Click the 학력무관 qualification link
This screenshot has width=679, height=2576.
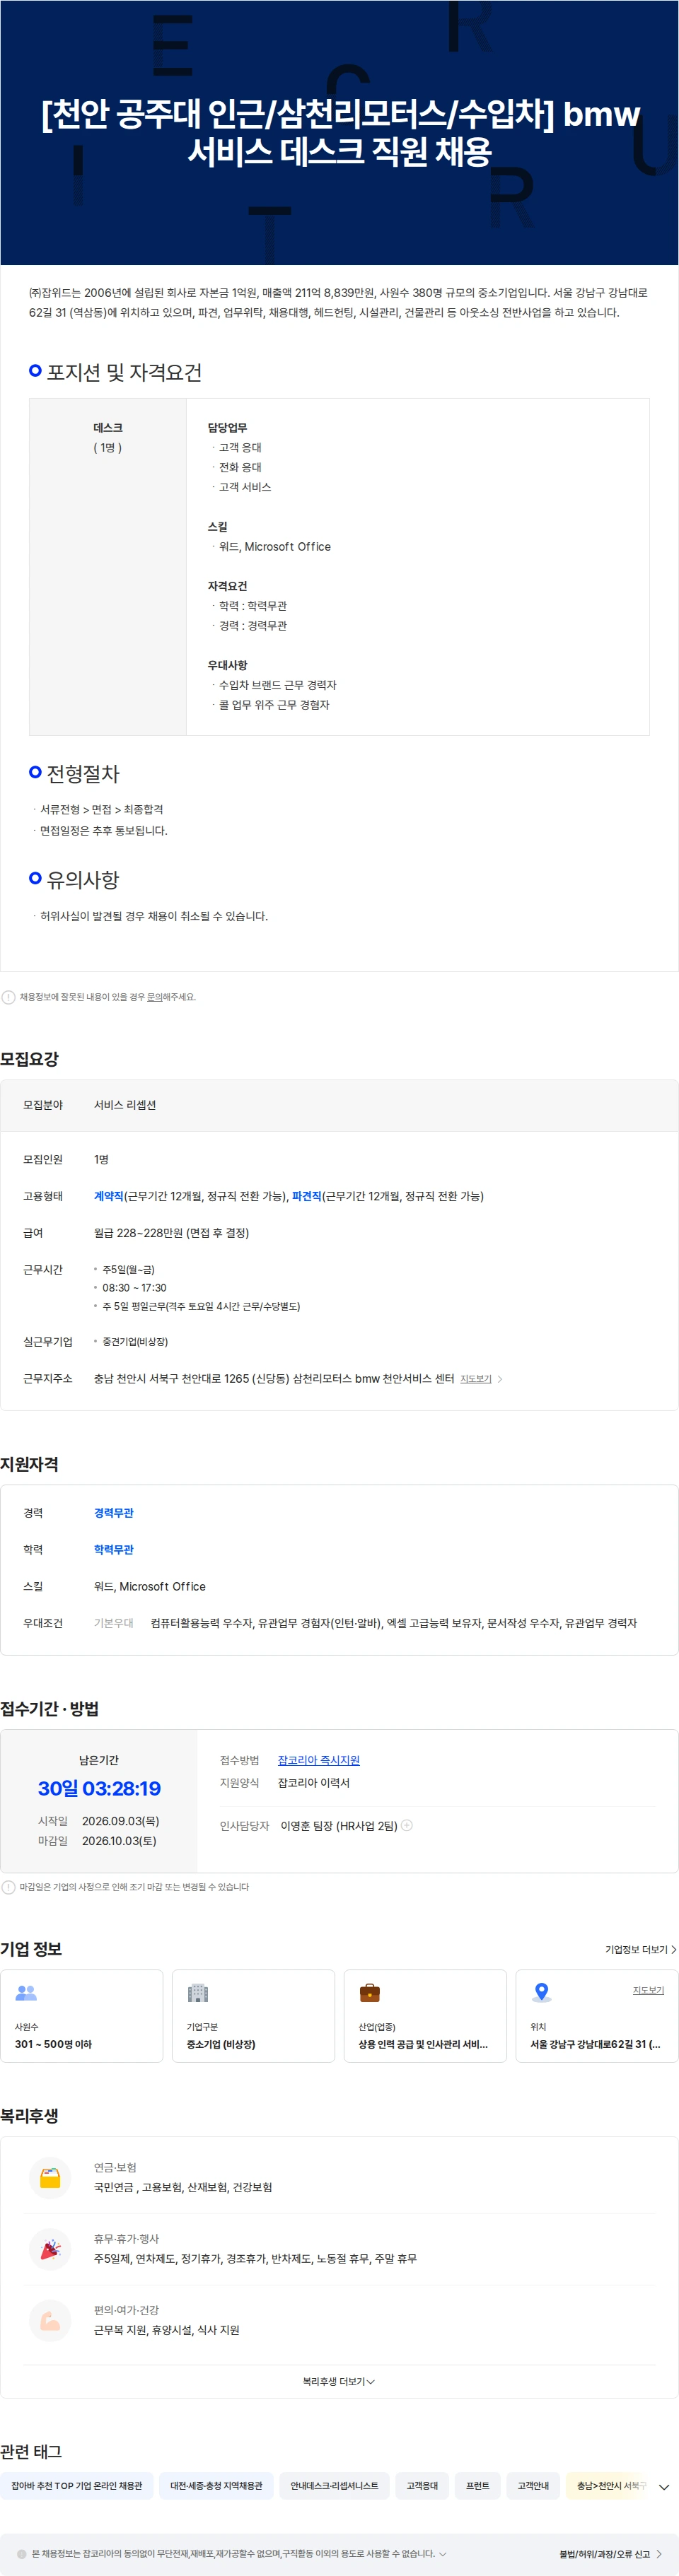(114, 1550)
